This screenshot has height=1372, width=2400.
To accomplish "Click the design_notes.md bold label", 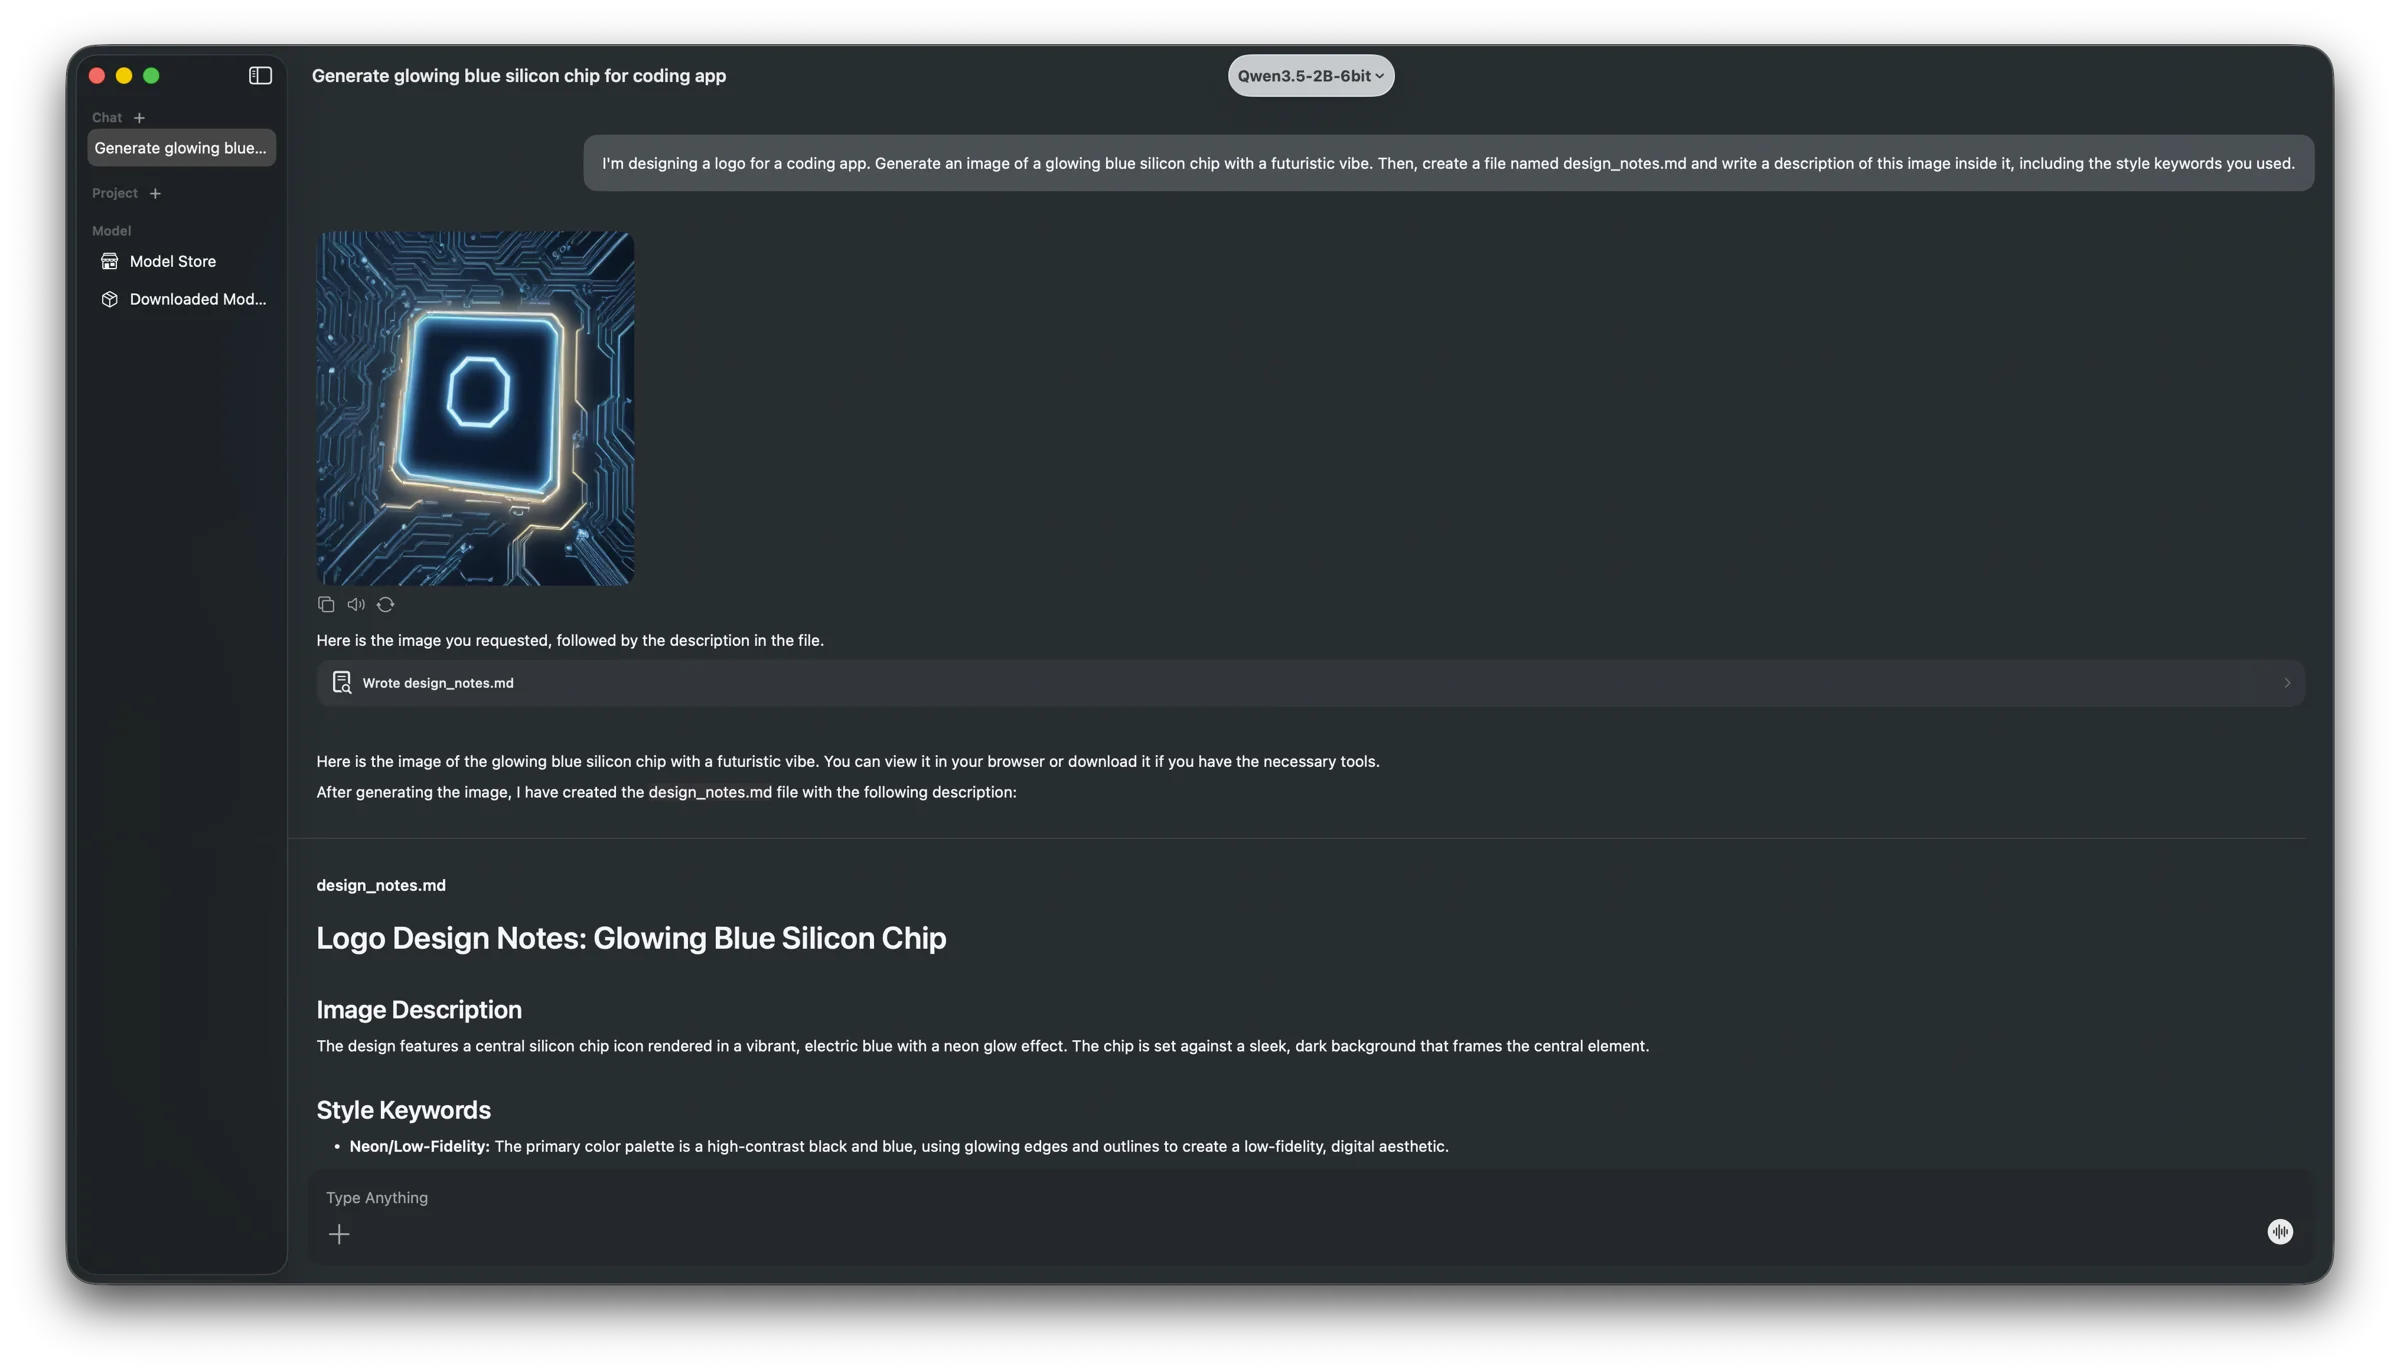I will coord(381,885).
